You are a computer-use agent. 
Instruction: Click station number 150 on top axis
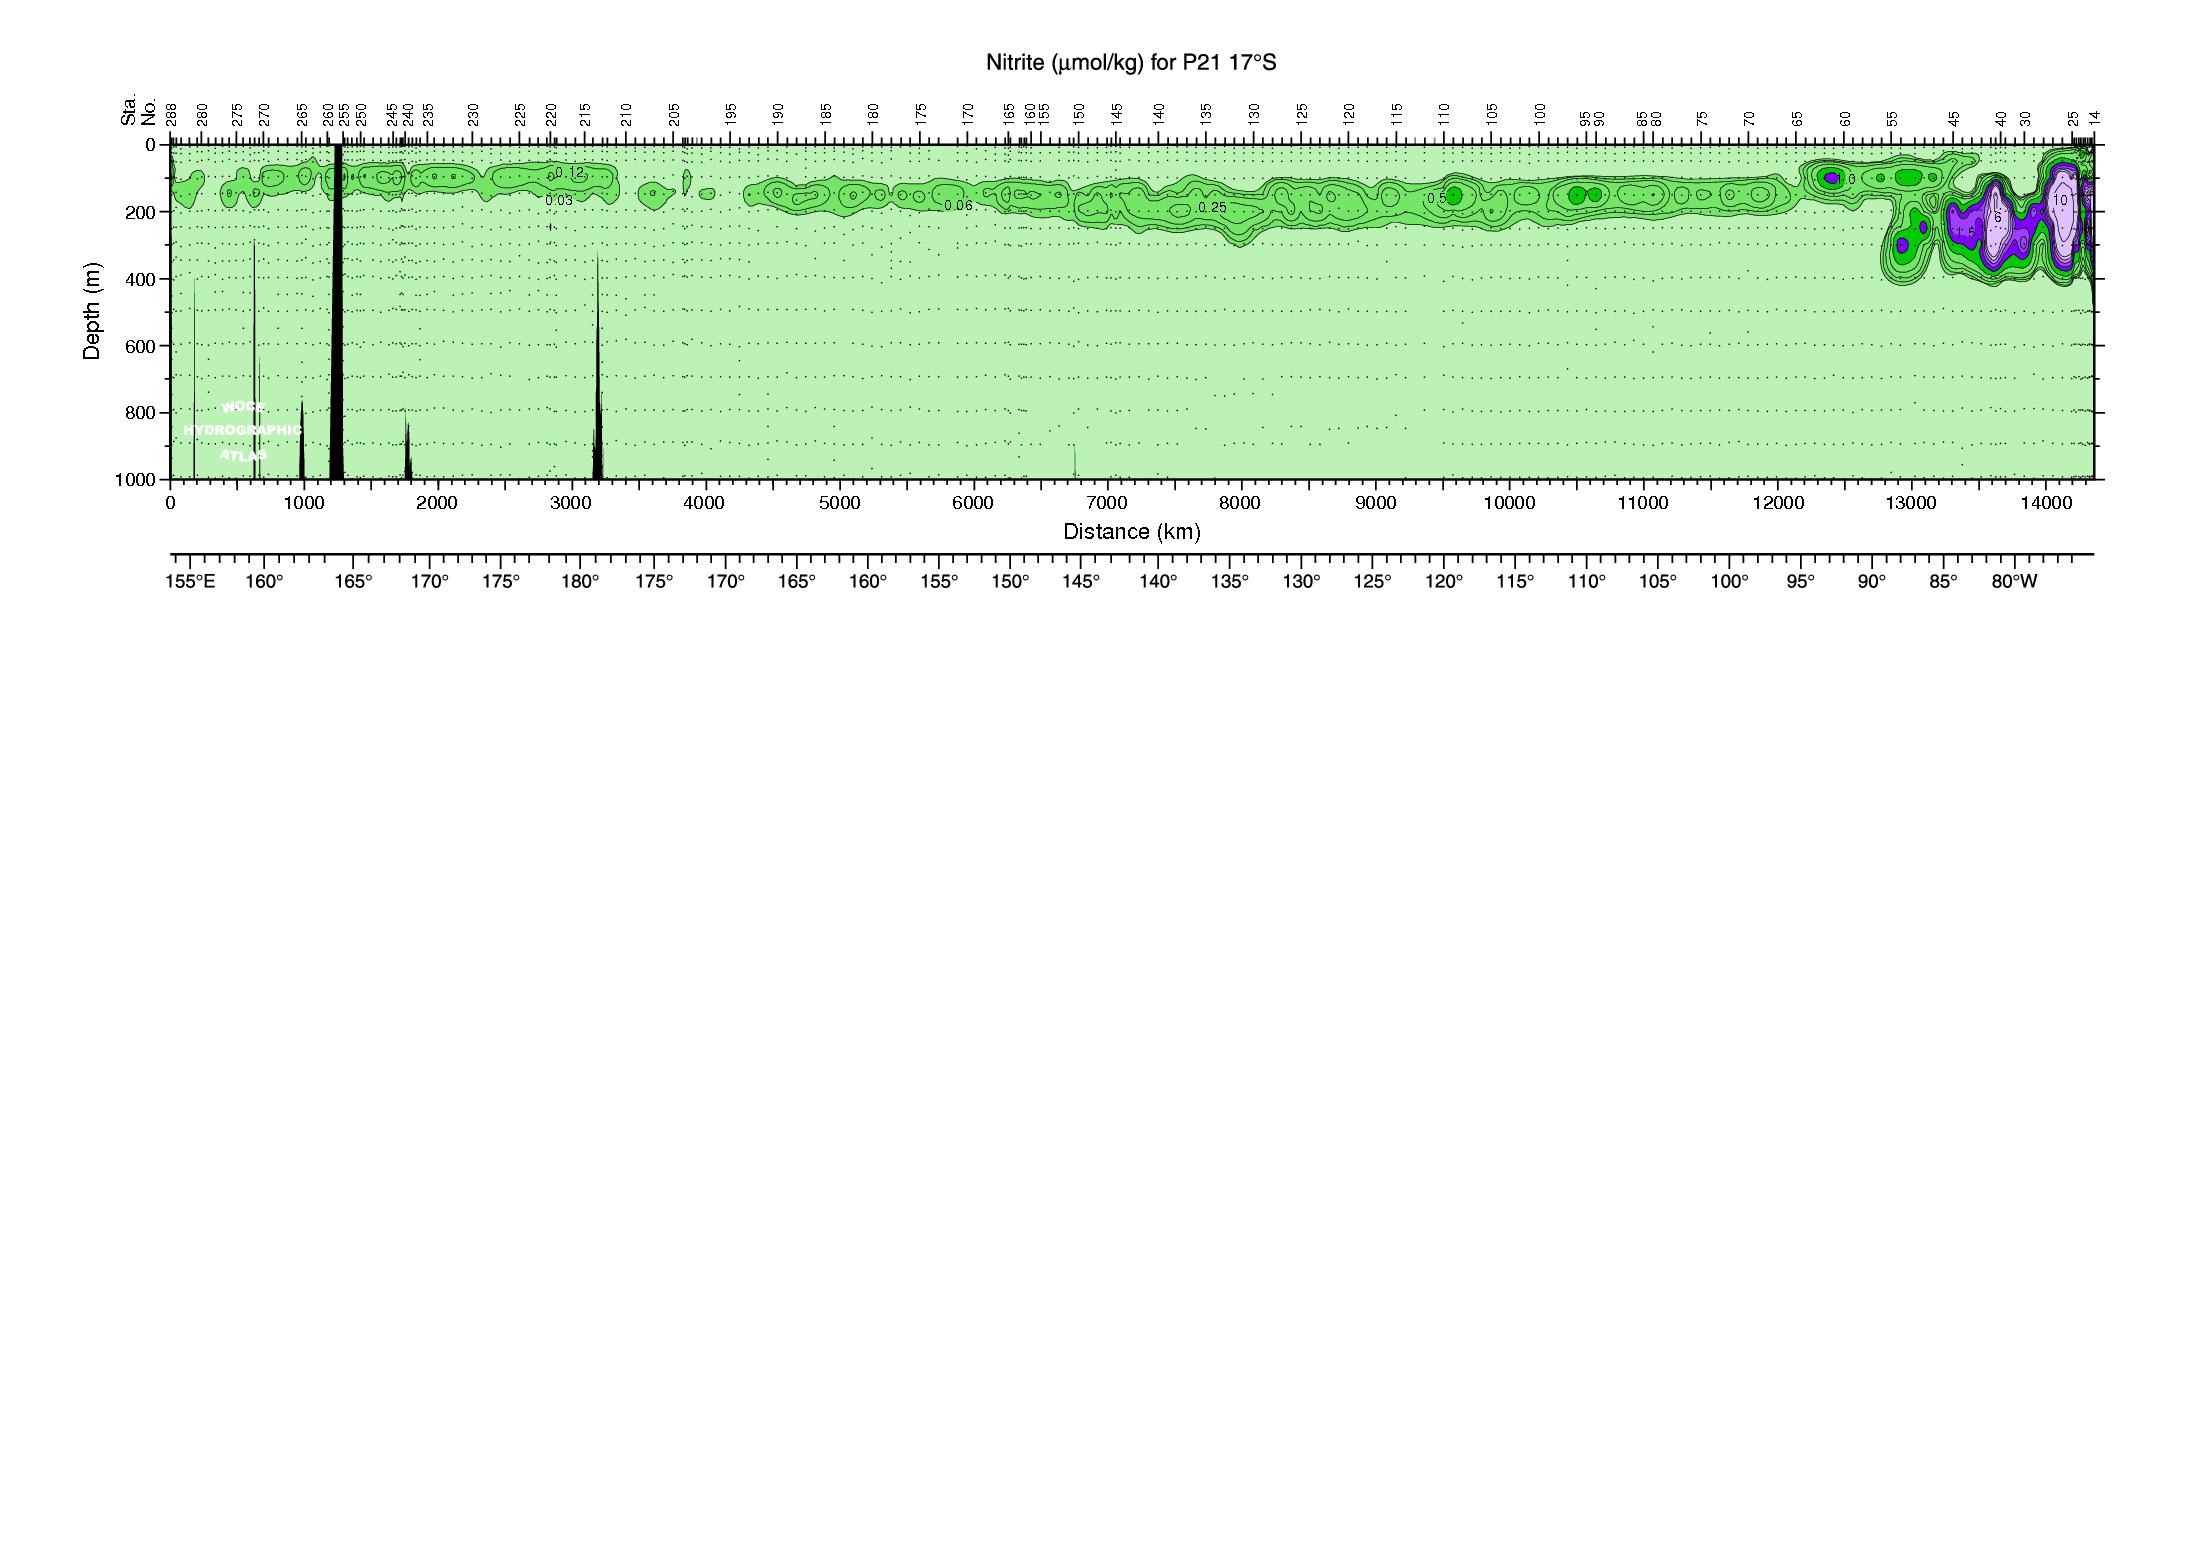[x=1079, y=114]
